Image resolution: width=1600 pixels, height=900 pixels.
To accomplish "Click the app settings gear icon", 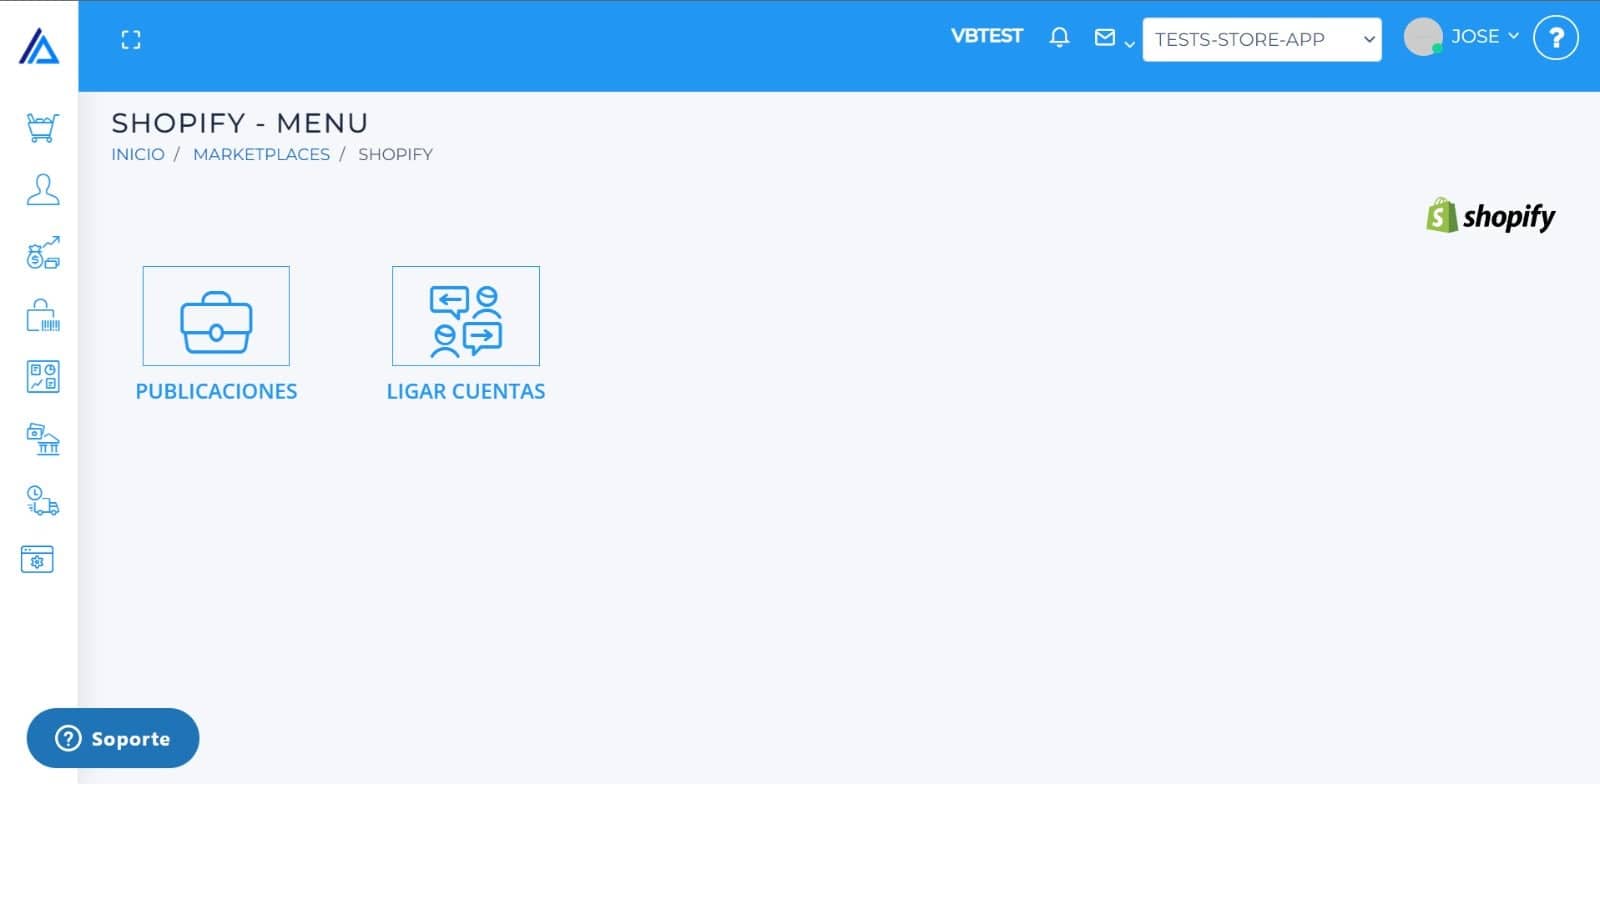I will click(40, 560).
